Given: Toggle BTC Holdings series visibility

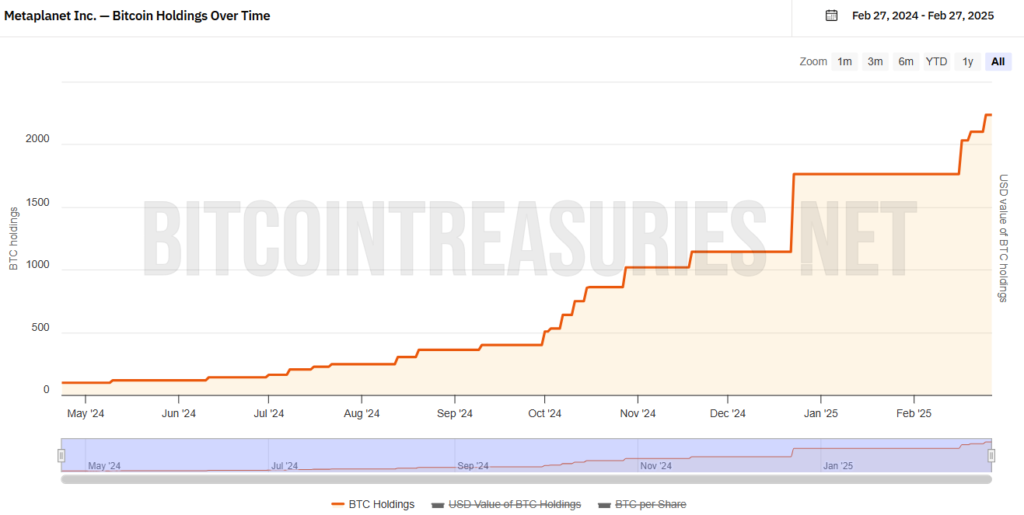Looking at the screenshot, I should click(x=373, y=504).
